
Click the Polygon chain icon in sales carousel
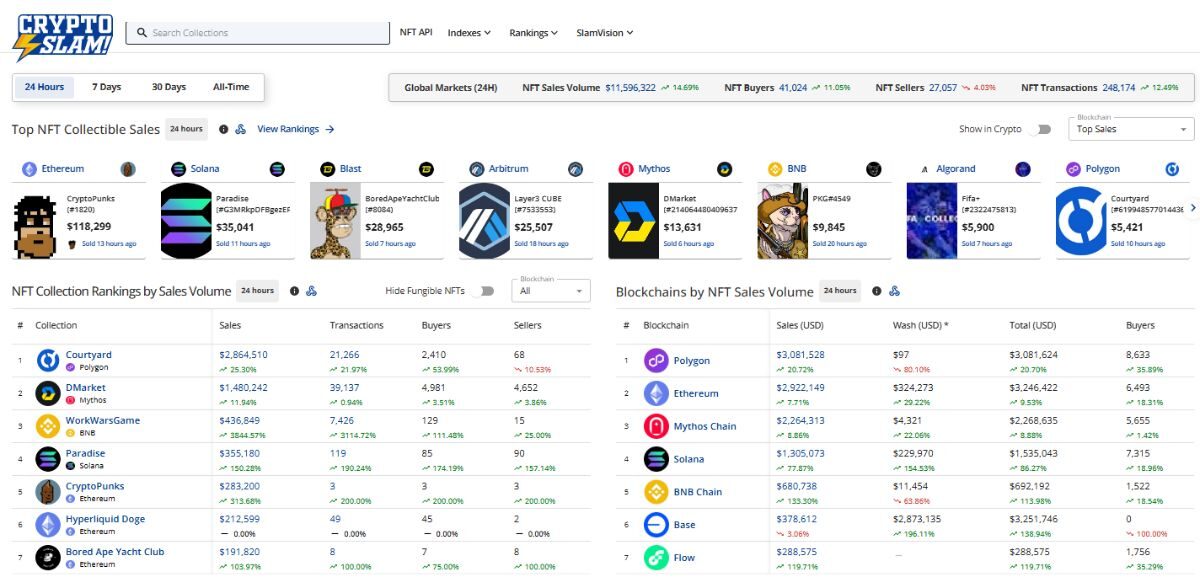pos(1074,169)
